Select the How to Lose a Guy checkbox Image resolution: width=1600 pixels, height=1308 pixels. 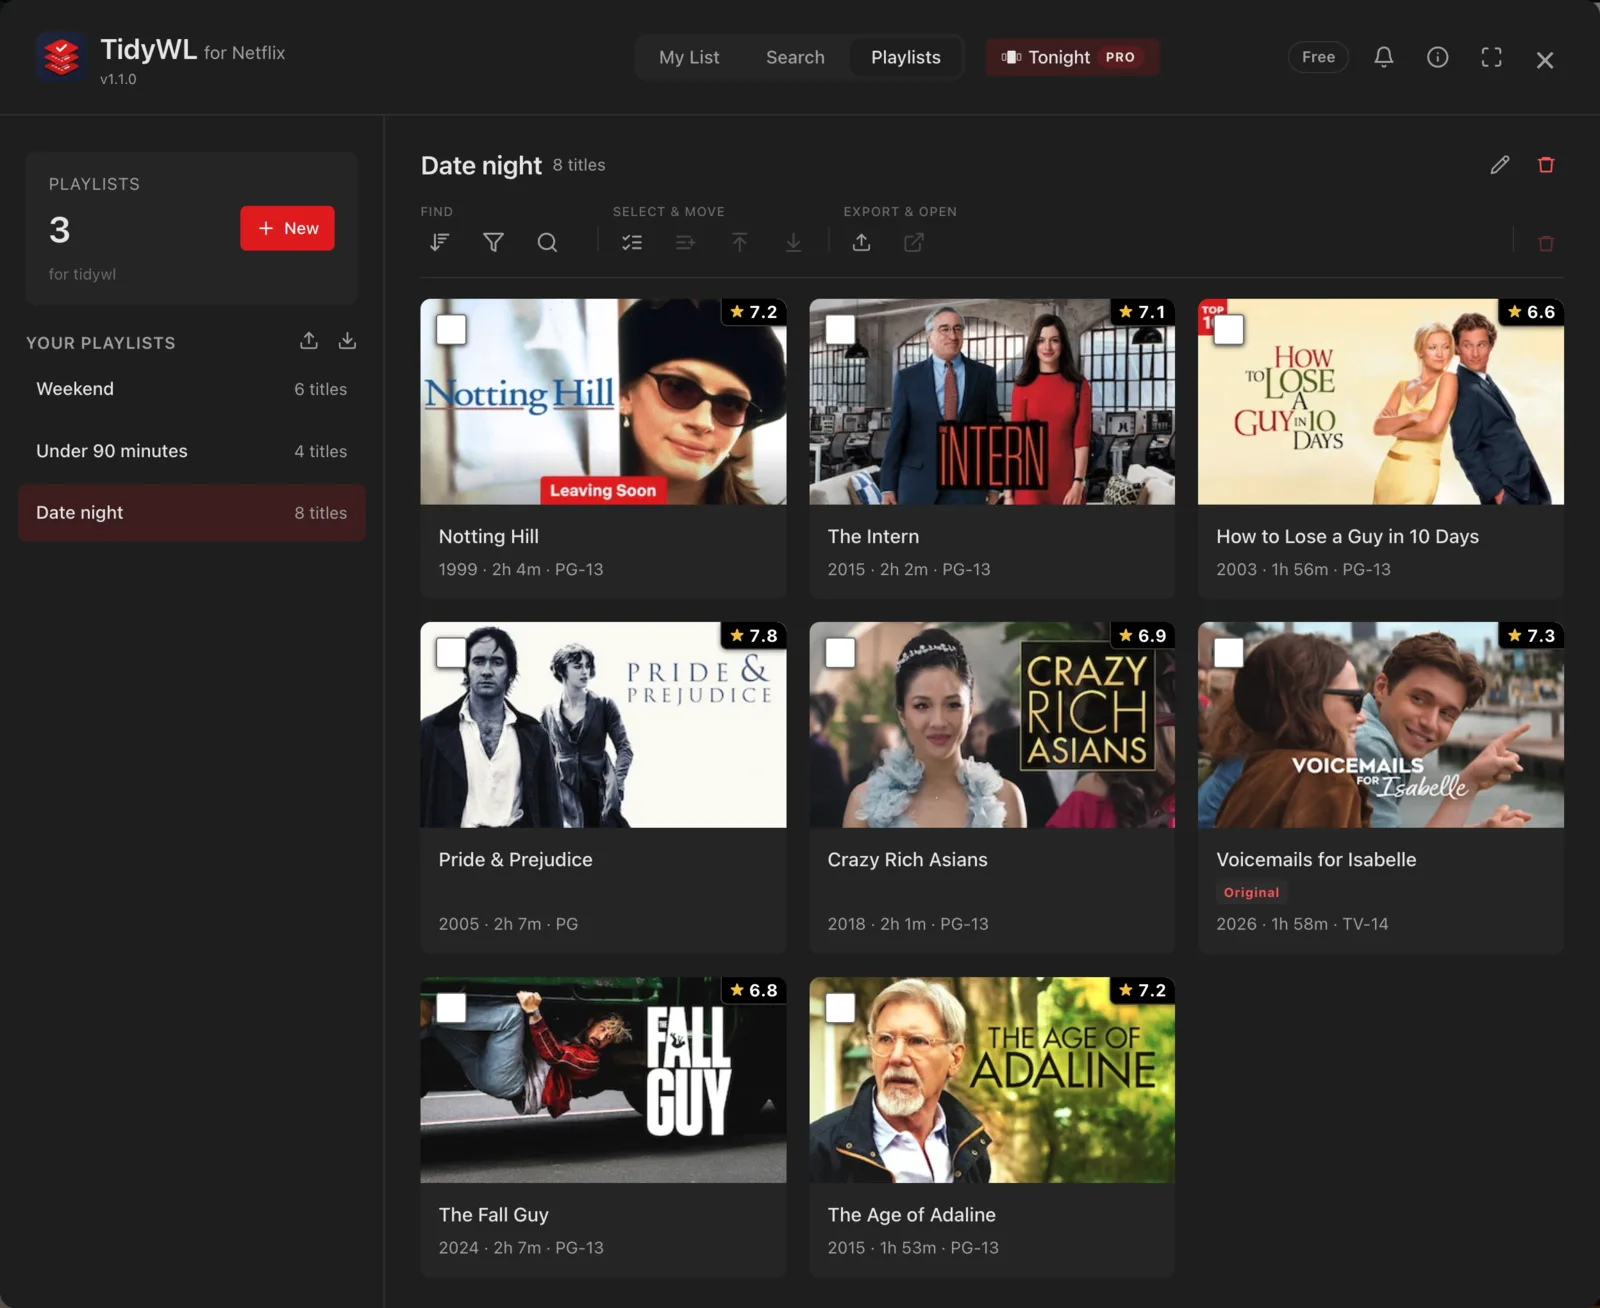tap(1229, 330)
